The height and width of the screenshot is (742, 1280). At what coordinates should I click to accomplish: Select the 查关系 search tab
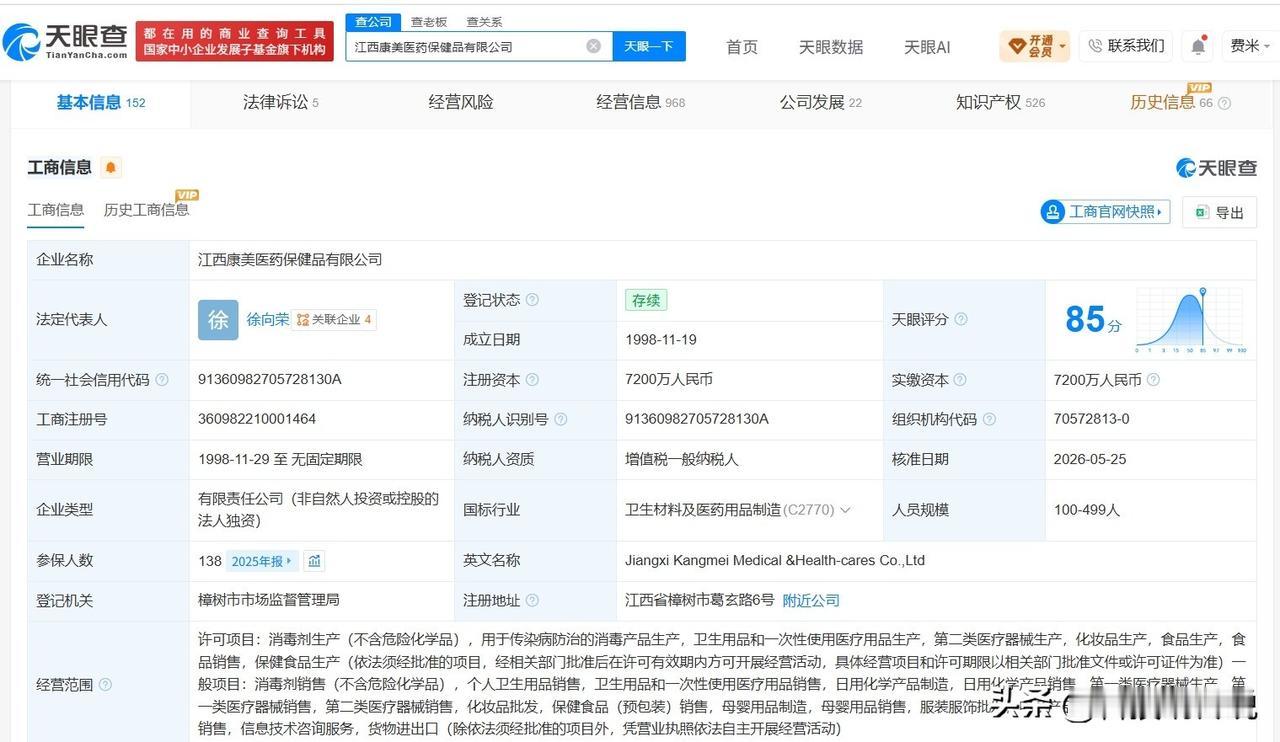pos(485,22)
